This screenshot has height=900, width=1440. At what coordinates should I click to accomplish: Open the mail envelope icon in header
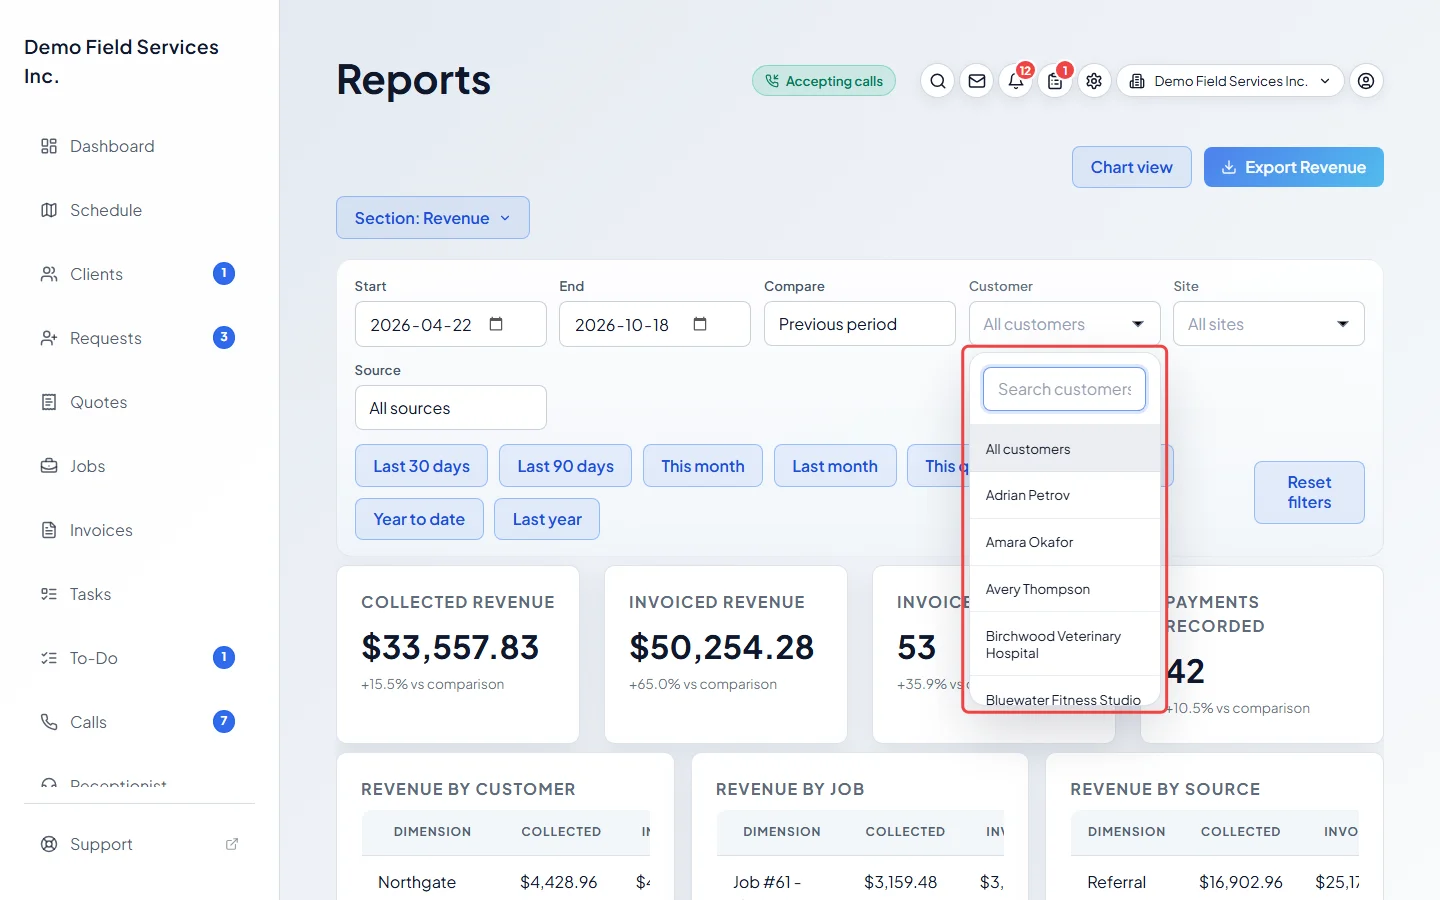[x=977, y=81]
